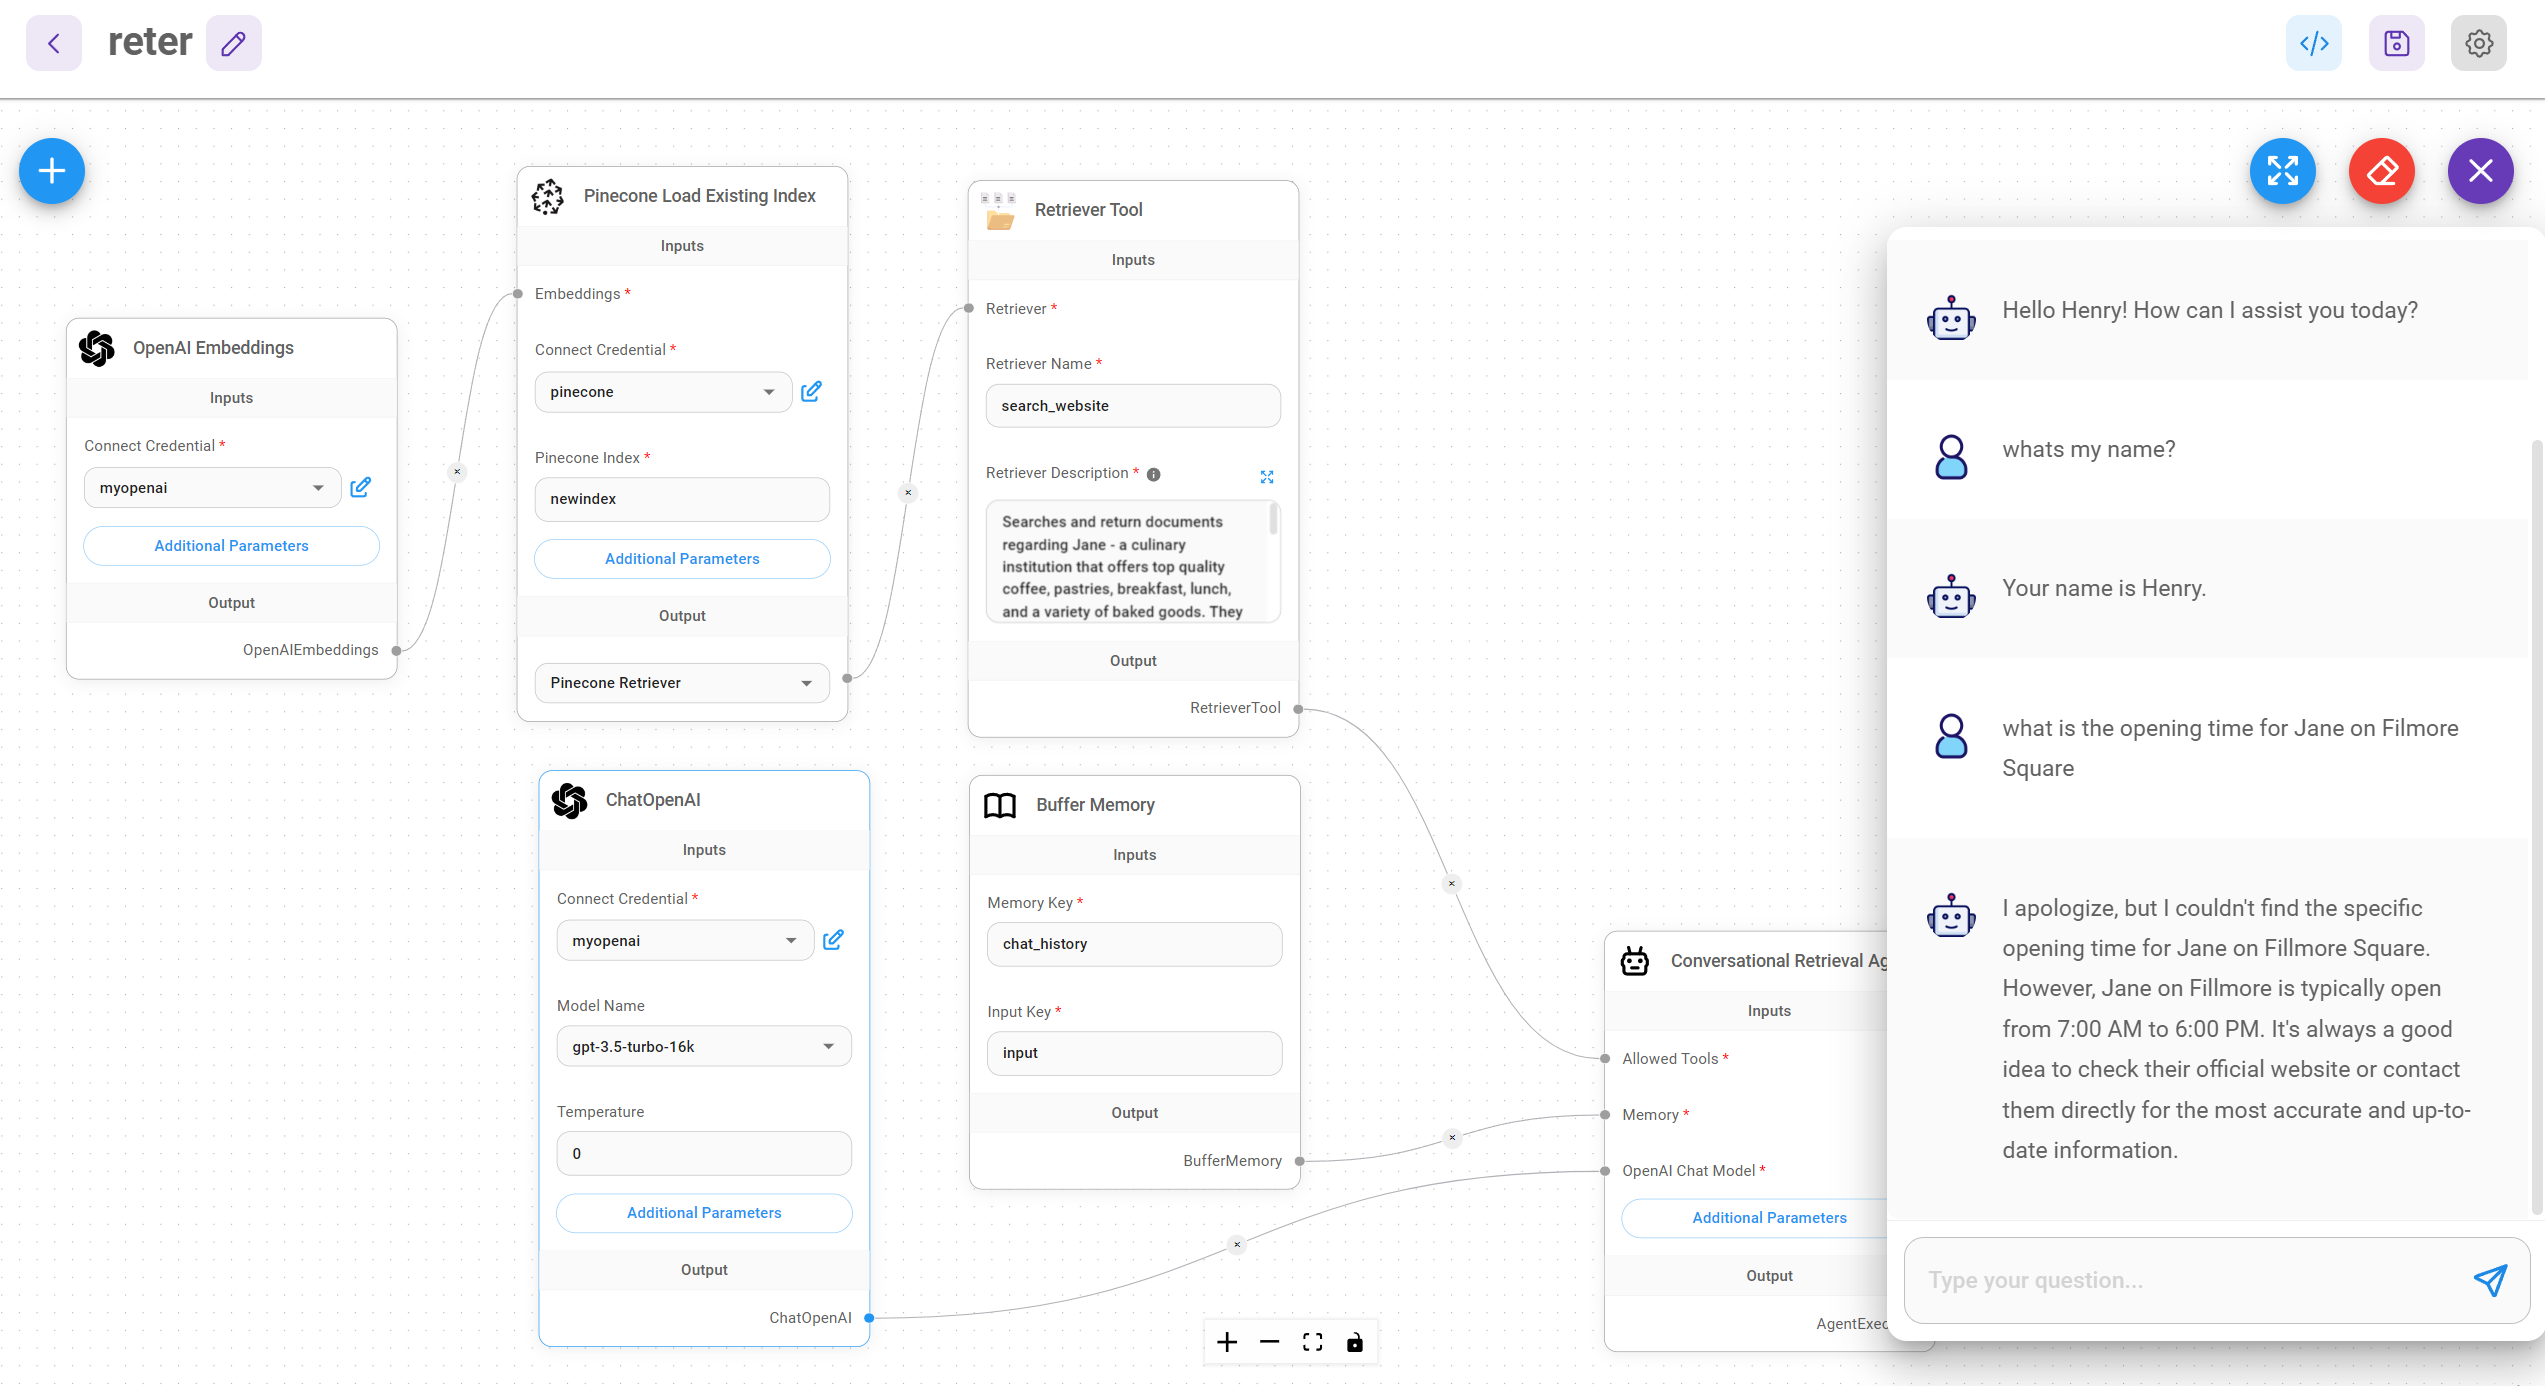Open the chatflow settings gear

coord(2478,43)
